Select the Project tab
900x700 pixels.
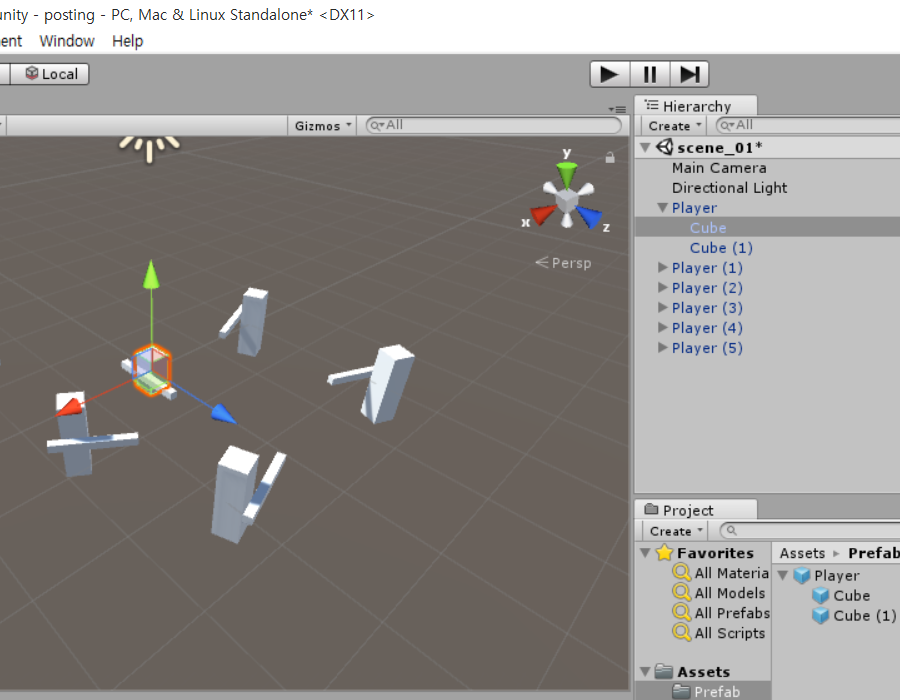[x=696, y=510]
